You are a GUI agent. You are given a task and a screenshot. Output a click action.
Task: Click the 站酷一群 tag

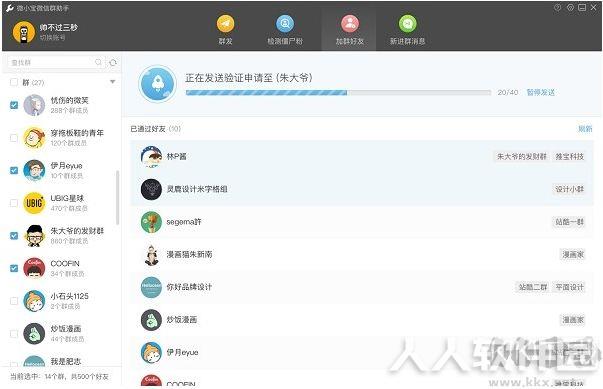[x=570, y=222]
